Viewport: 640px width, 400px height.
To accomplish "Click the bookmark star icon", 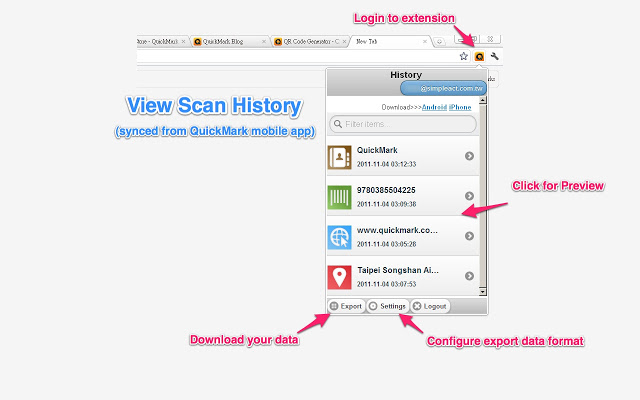I will [x=463, y=56].
